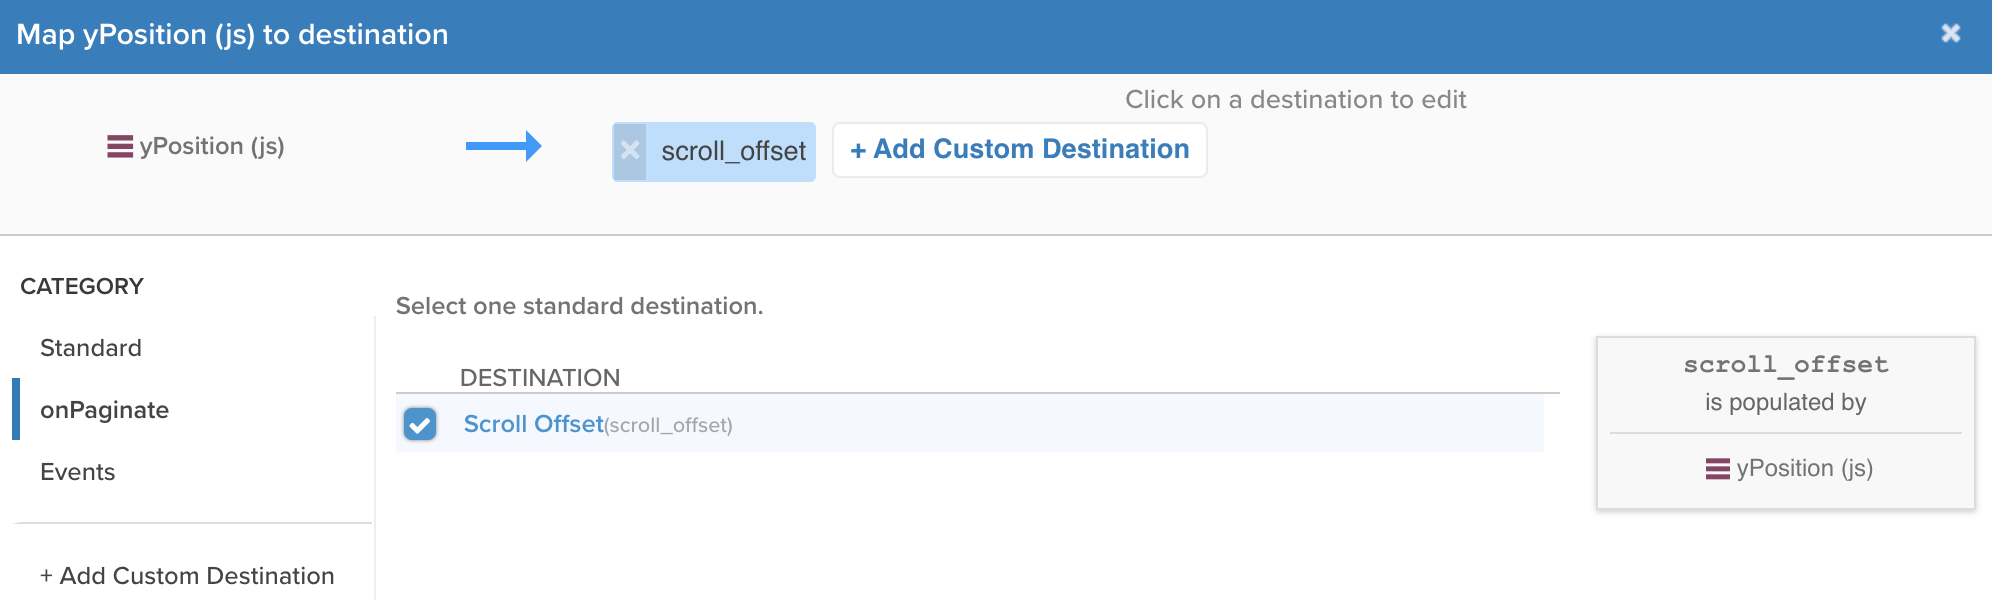Image resolution: width=1992 pixels, height=600 pixels.
Task: Click the DESTINATION column header
Action: point(540,378)
